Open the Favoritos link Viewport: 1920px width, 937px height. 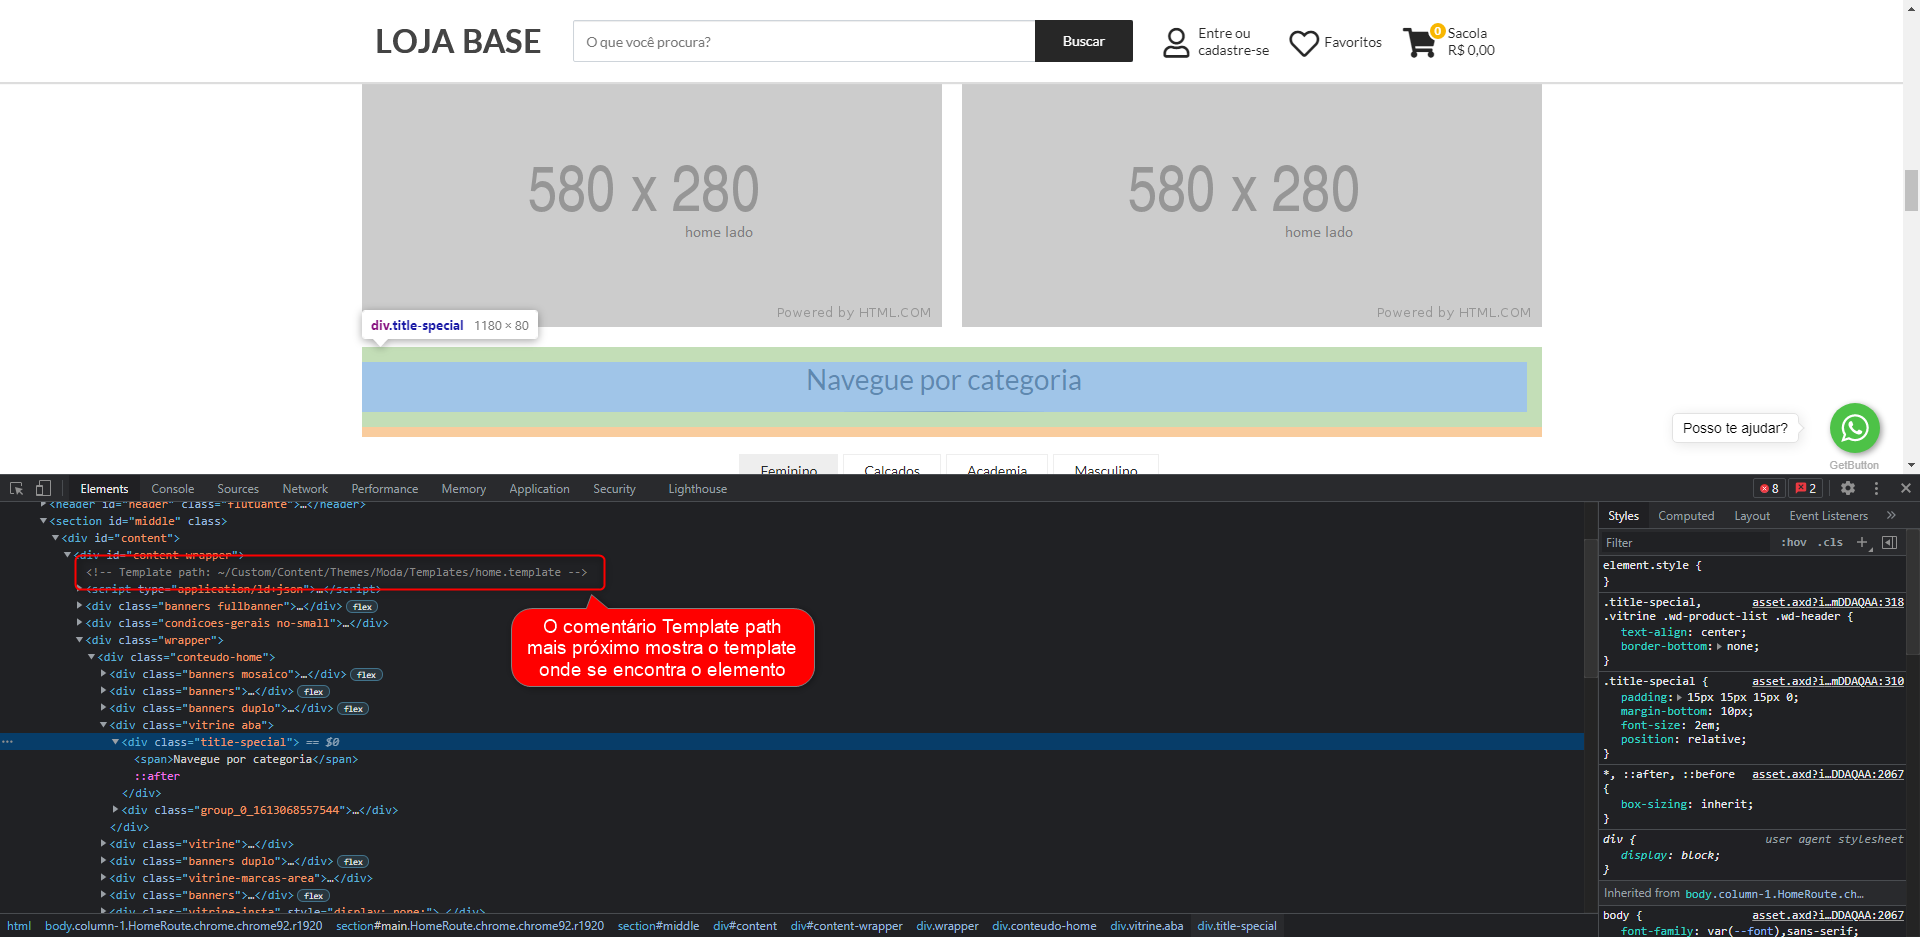[1353, 42]
